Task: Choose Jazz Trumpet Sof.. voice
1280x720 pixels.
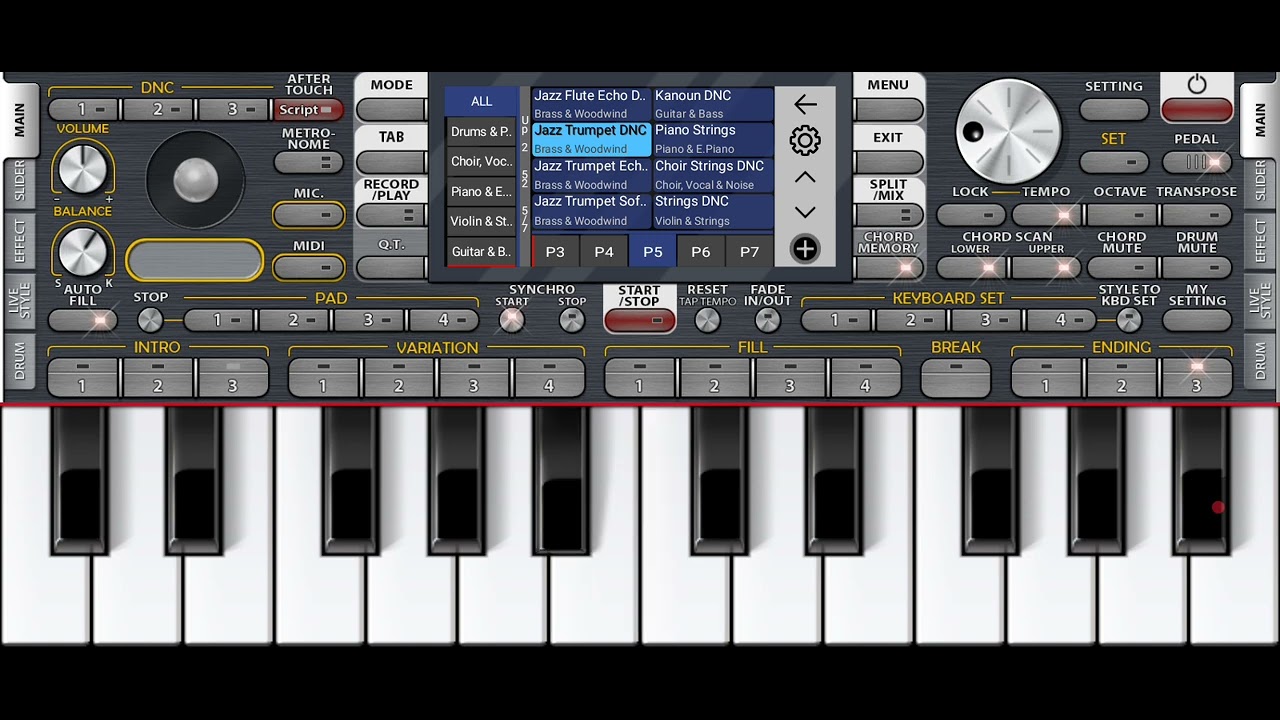Action: (x=591, y=211)
